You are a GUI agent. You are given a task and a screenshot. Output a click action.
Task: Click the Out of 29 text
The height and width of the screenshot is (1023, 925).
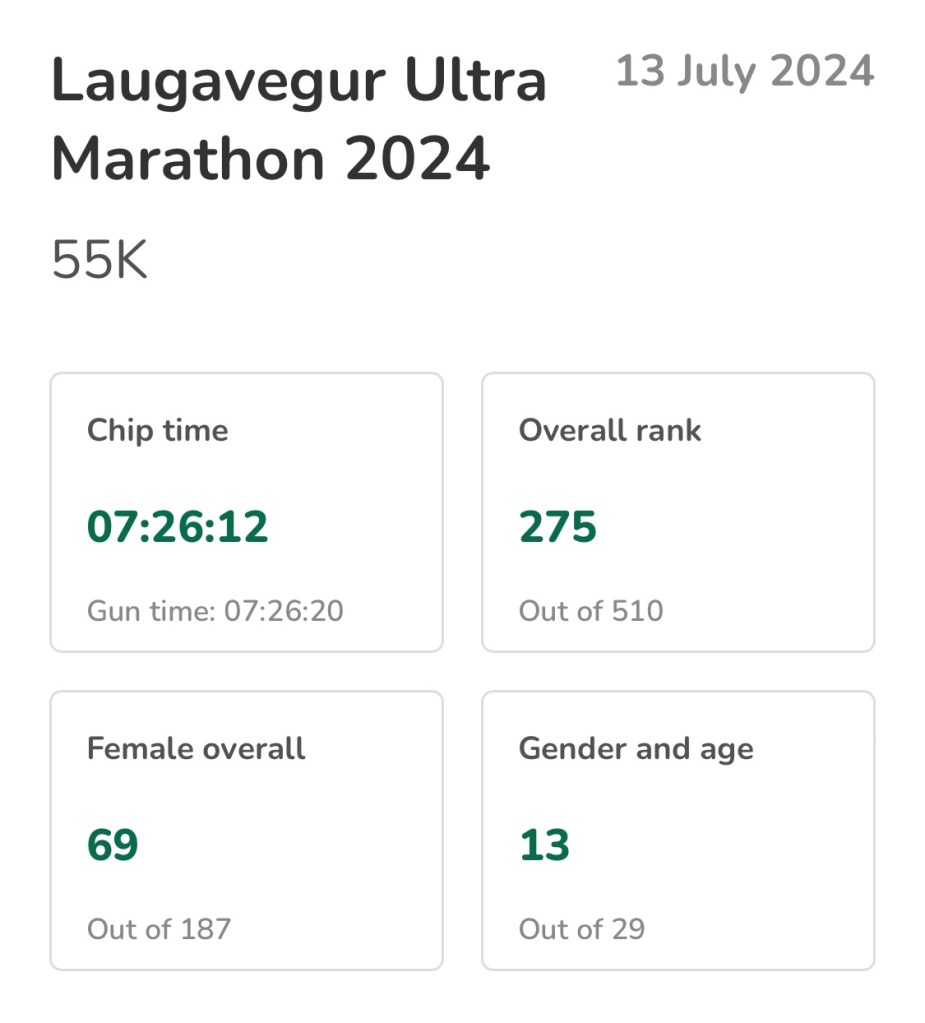[x=582, y=929]
